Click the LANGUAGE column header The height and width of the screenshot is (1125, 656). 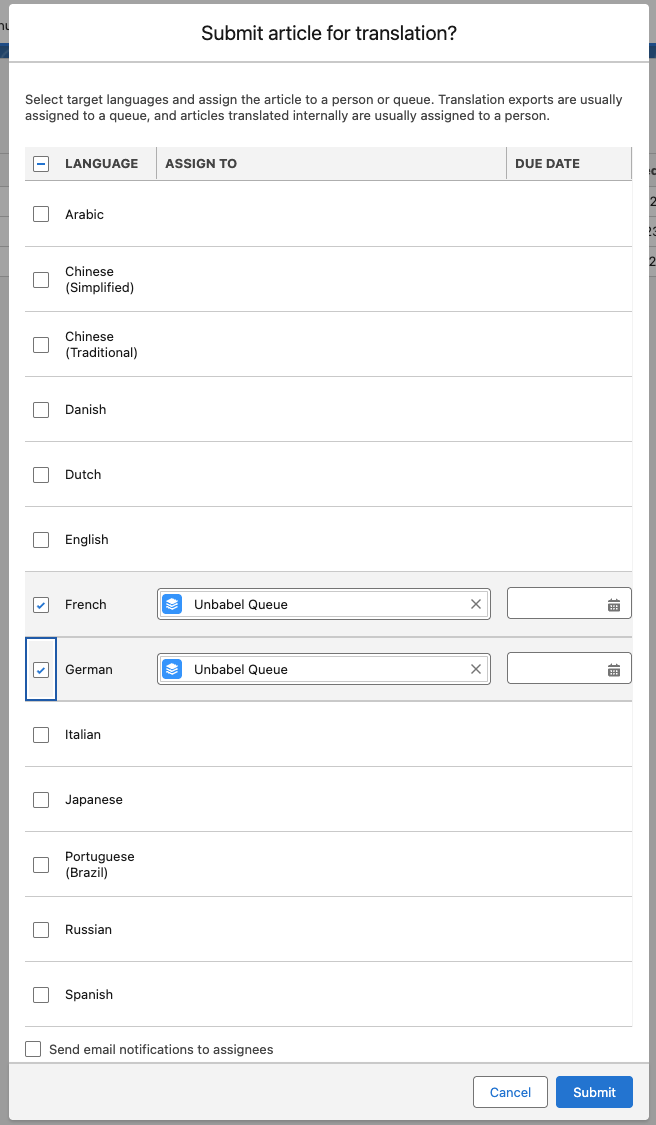[x=101, y=164]
